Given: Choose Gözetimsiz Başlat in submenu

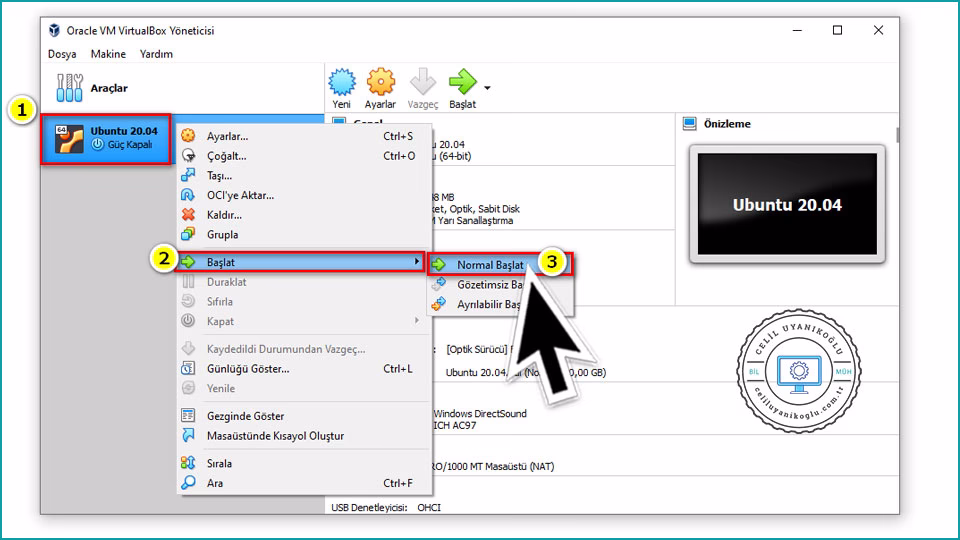Looking at the screenshot, I should click(500, 284).
